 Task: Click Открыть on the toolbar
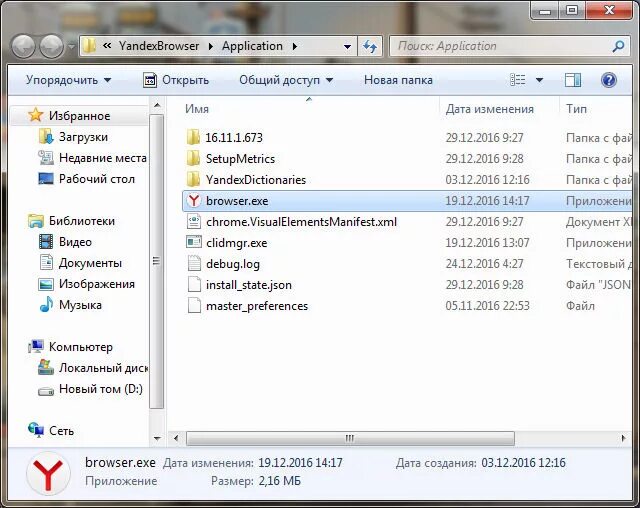click(176, 80)
